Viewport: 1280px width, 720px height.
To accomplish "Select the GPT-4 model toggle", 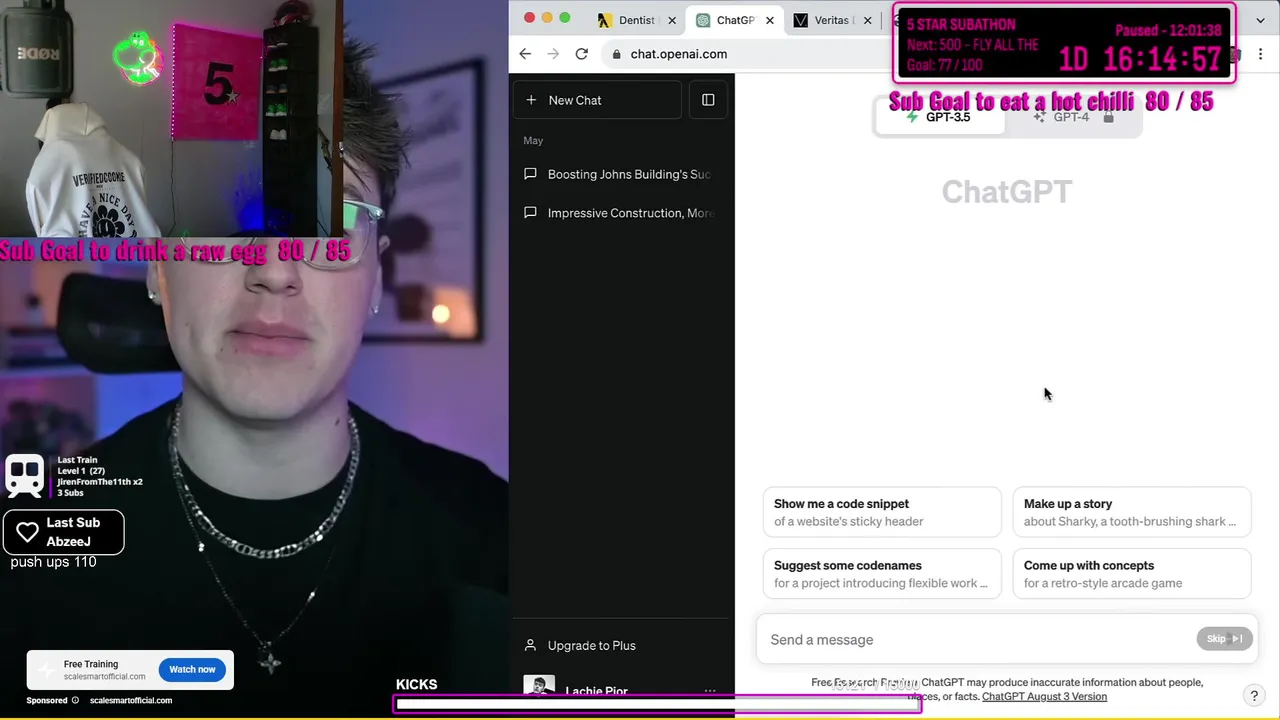I will [1073, 117].
